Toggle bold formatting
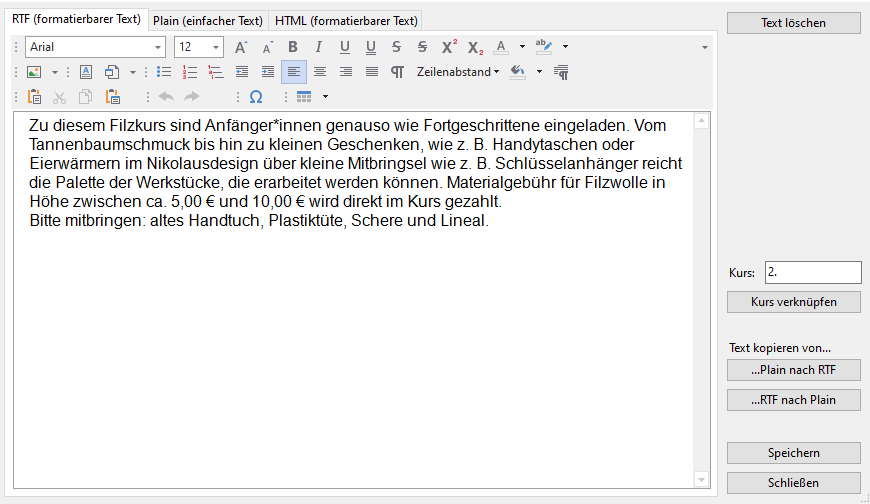 pyautogui.click(x=293, y=47)
